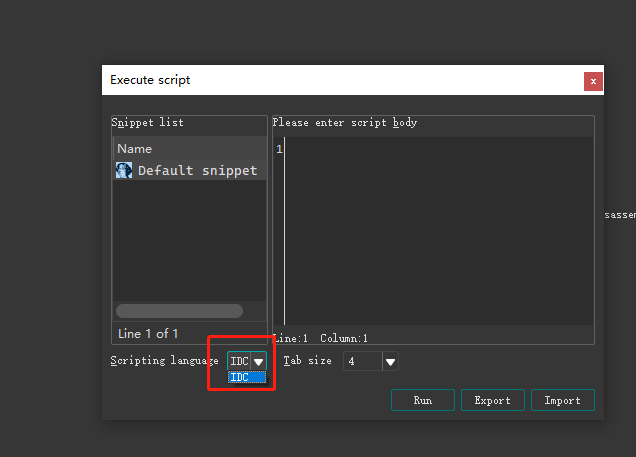Click the Line:1 Column:1 status text
The image size is (636, 457).
click(320, 339)
